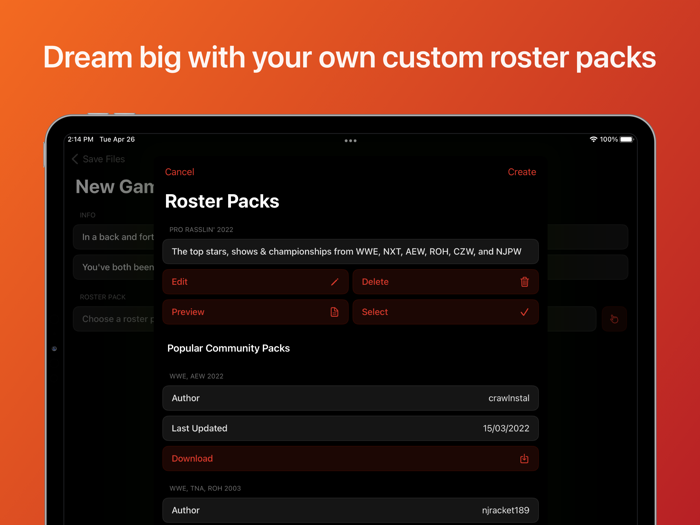Click the trash can icon
Viewport: 700px width, 525px height.
click(525, 282)
